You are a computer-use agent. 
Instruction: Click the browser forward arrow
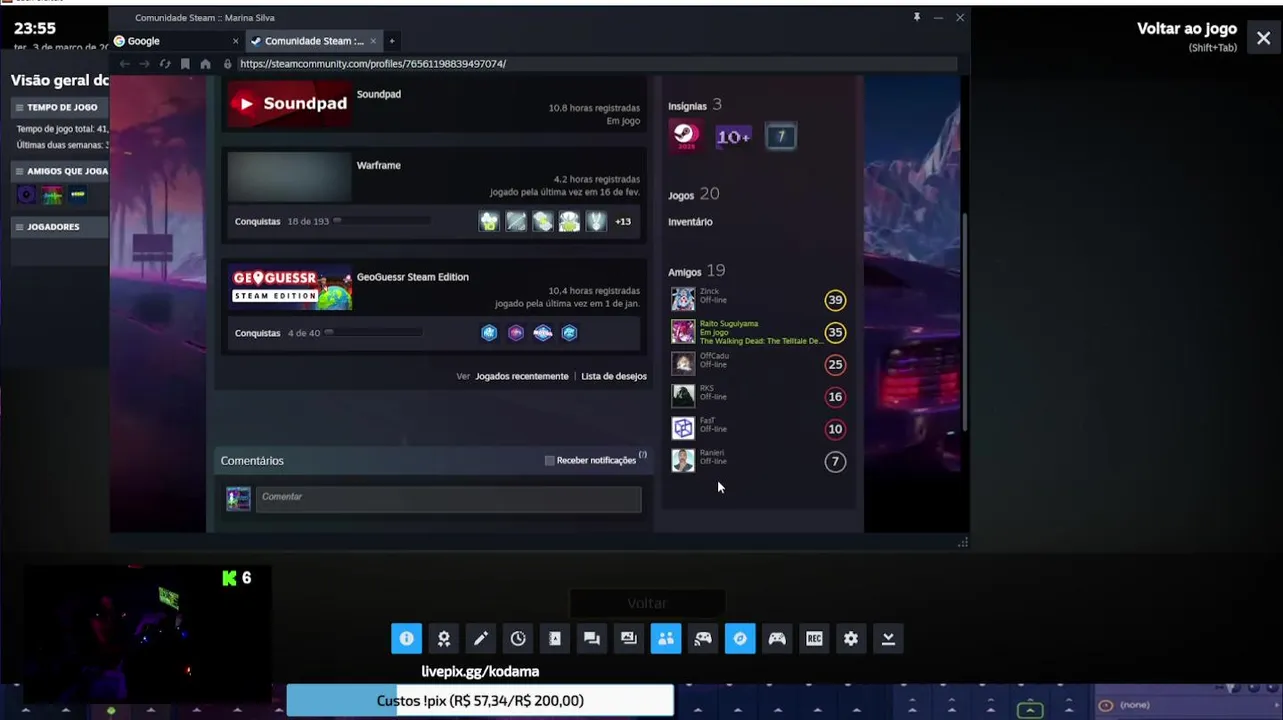(144, 63)
